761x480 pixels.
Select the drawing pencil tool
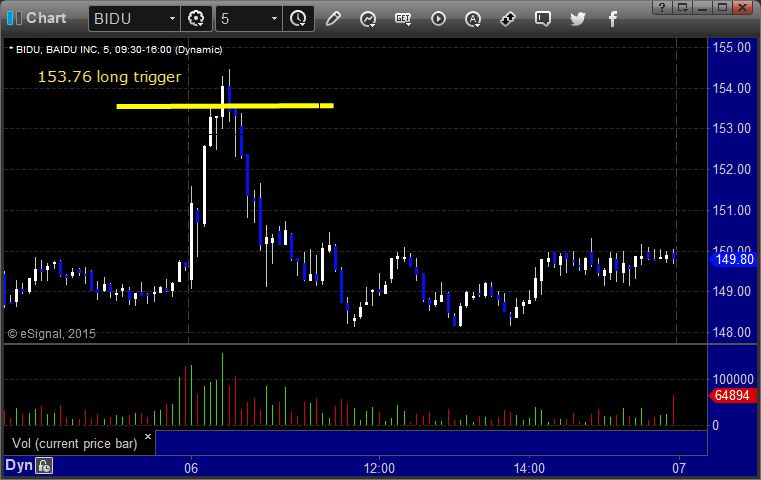pos(333,19)
